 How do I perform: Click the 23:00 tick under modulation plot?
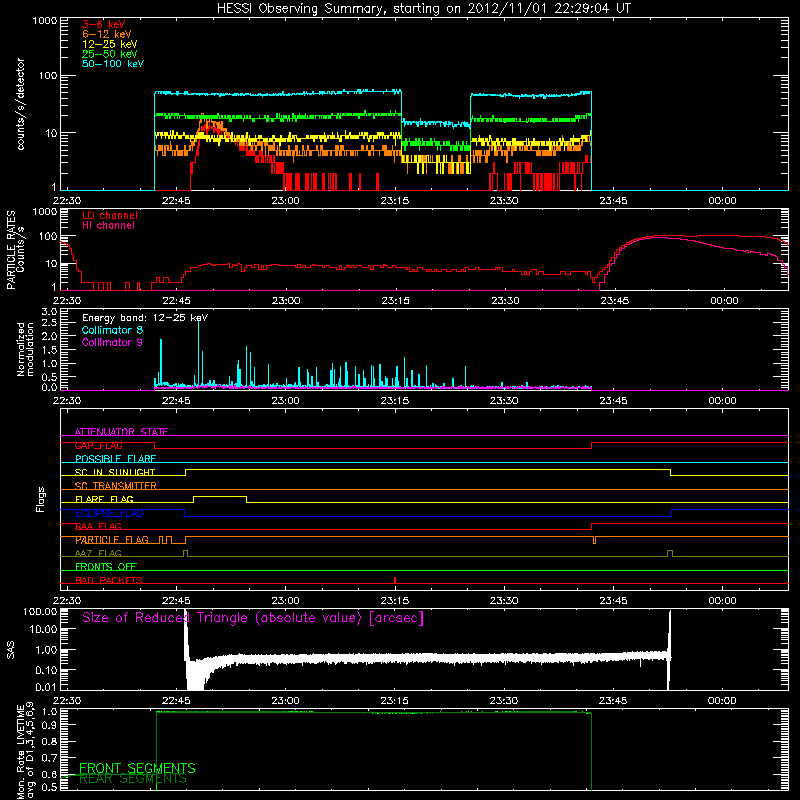tap(286, 401)
